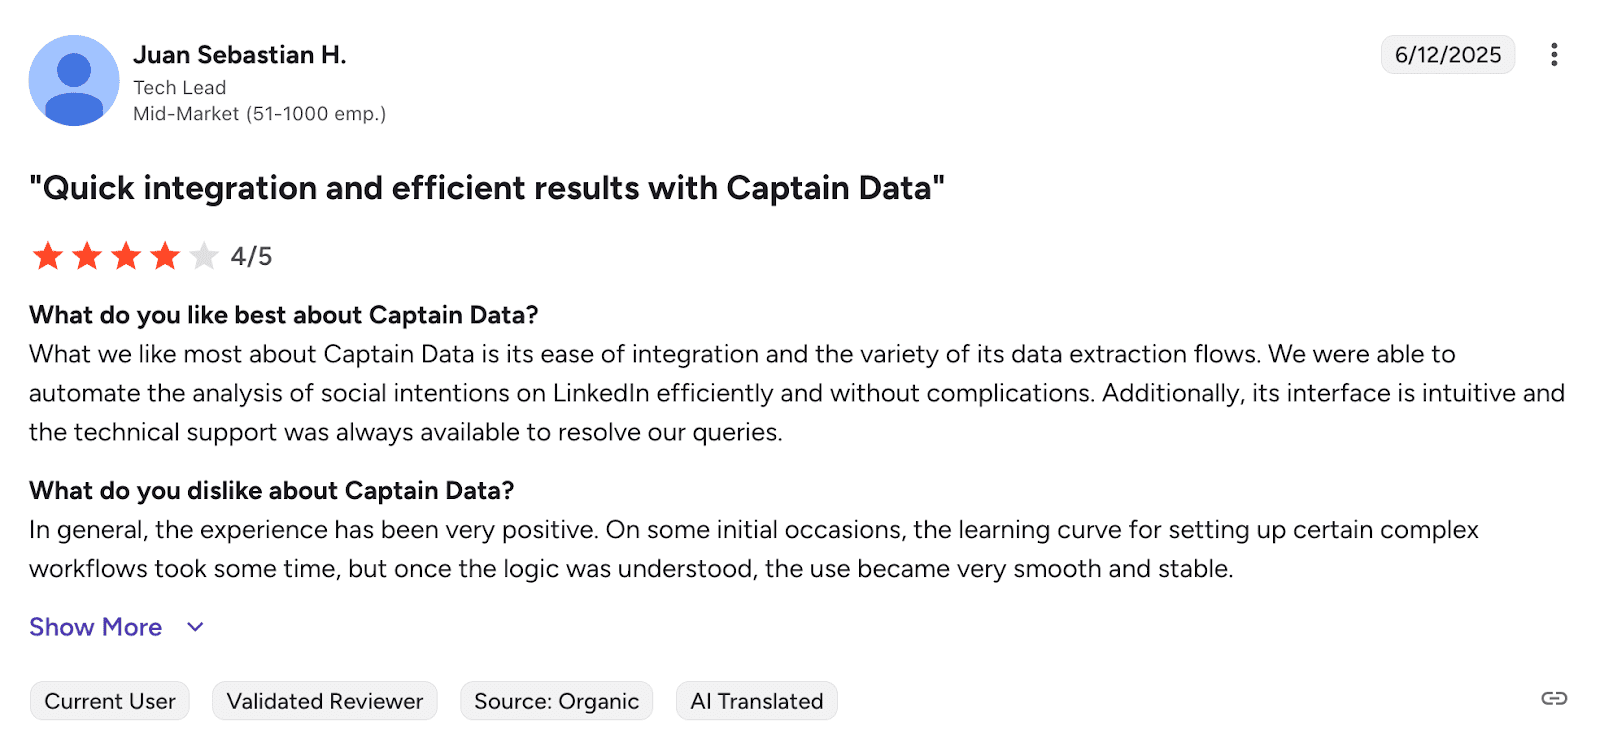This screenshot has width=1600, height=743.
Task: Open Juan Sebastian H.'s reviewer name
Action: (240, 55)
